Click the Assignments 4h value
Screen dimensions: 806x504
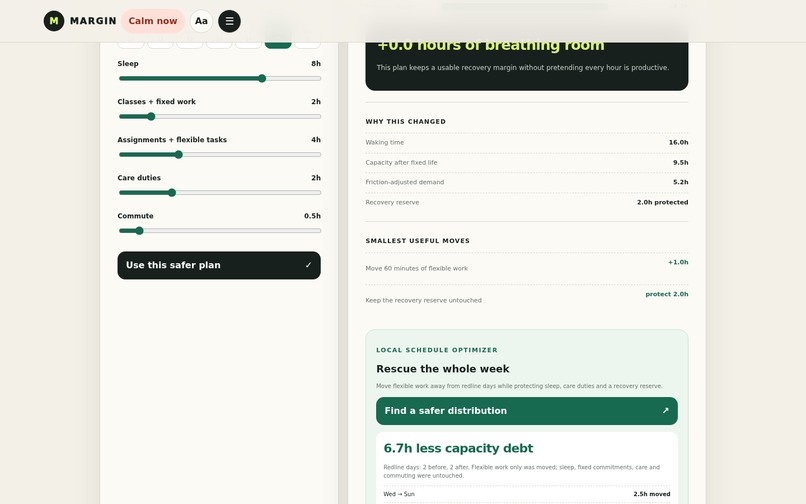click(x=316, y=140)
